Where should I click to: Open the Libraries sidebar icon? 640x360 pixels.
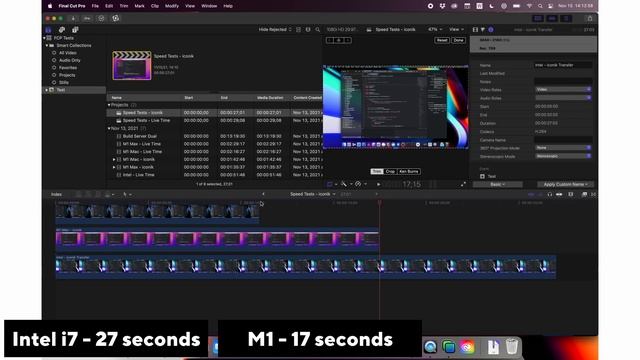point(48,30)
